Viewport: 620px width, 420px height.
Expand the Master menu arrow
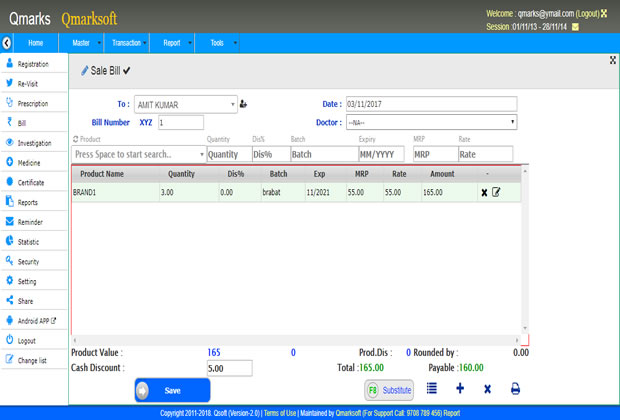click(99, 43)
